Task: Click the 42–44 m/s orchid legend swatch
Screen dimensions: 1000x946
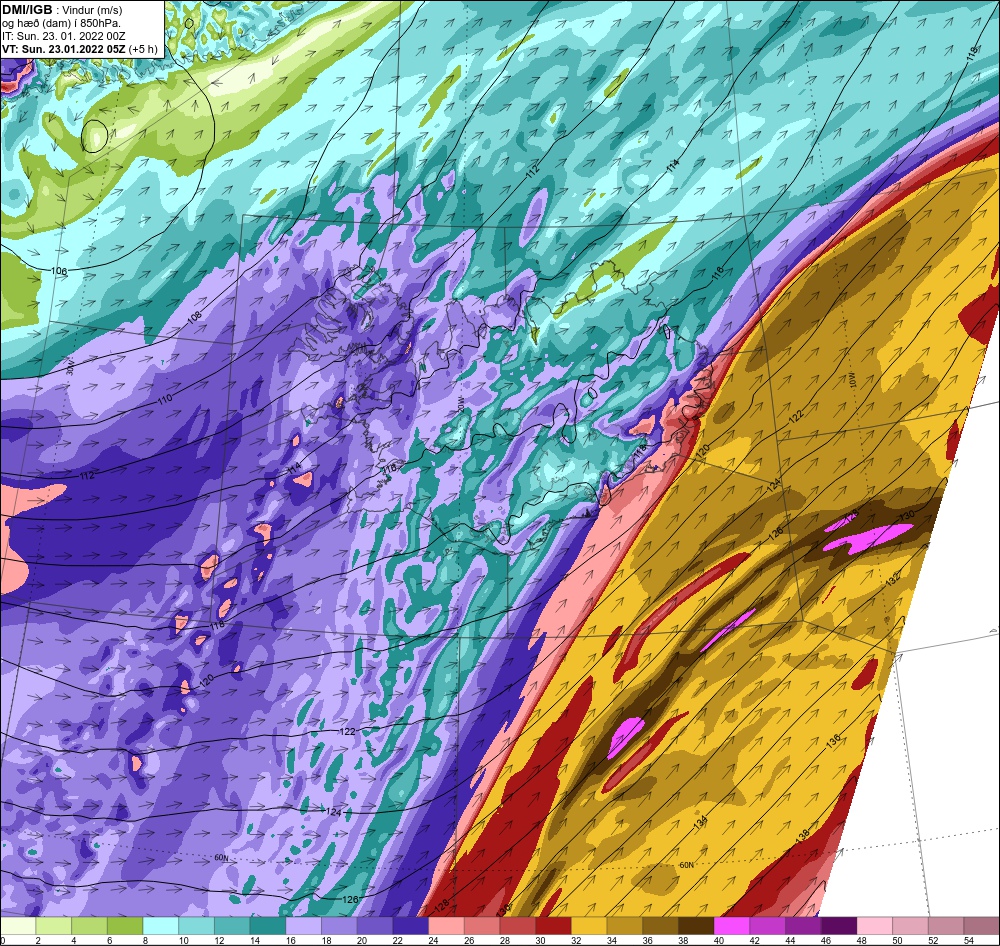Action: (x=768, y=926)
